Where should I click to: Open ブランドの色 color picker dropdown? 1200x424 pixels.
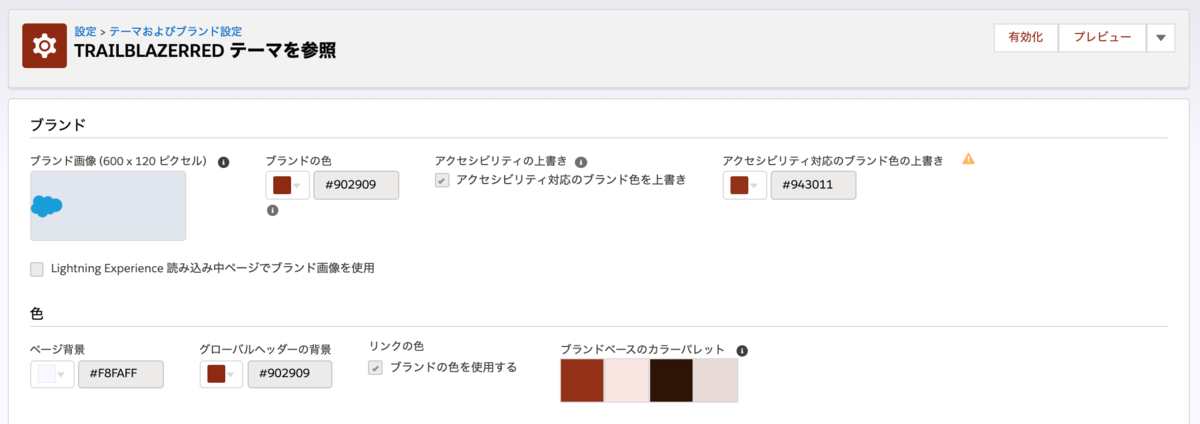[287, 186]
